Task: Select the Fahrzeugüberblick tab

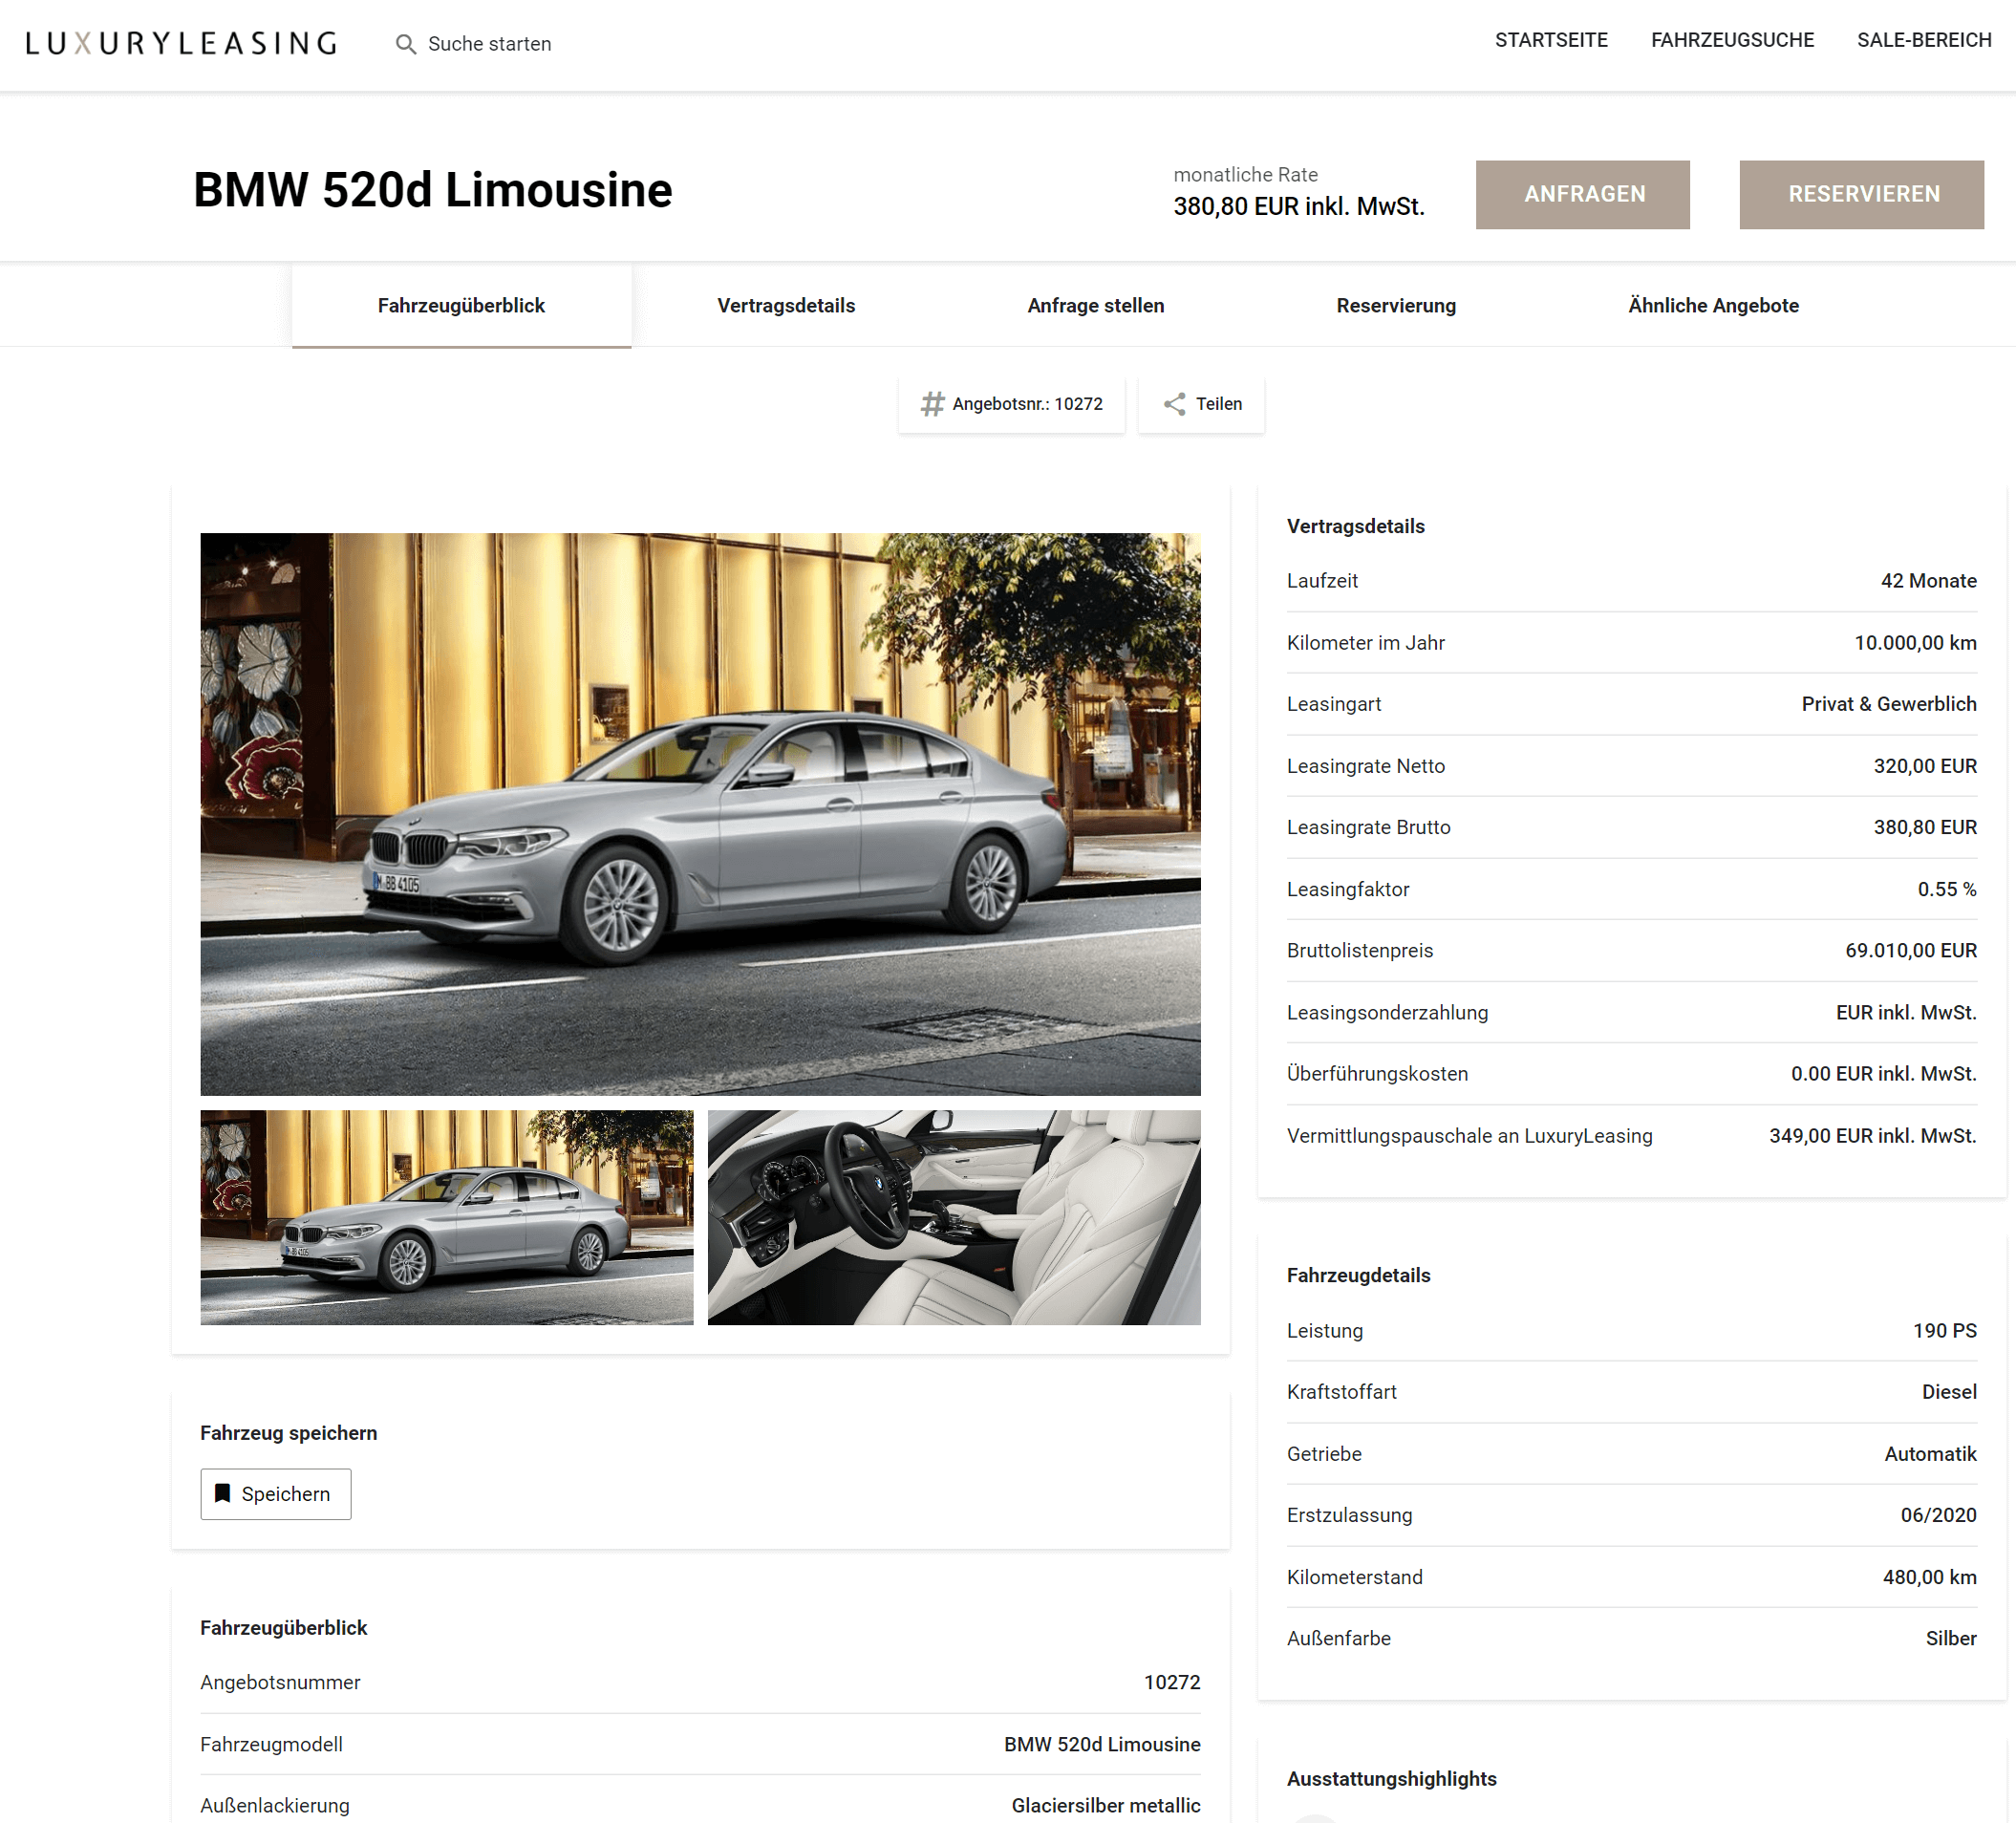Action: point(461,306)
